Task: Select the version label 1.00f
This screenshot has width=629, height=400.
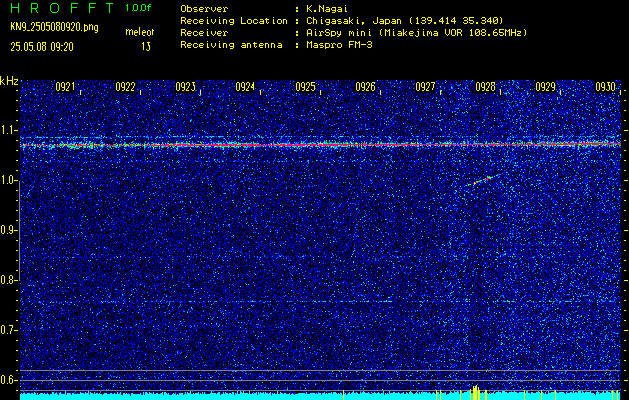Action: 138,8
